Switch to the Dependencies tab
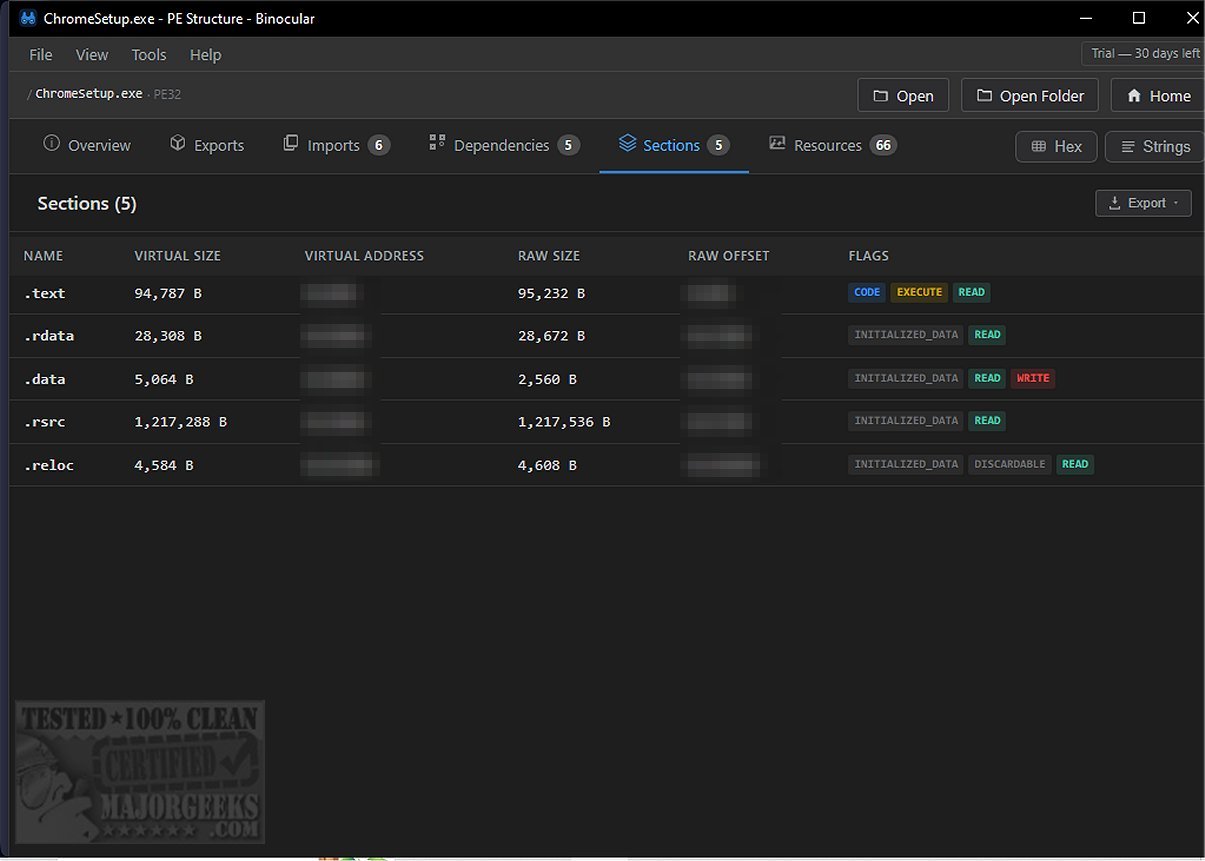The width and height of the screenshot is (1205, 861). pos(504,145)
